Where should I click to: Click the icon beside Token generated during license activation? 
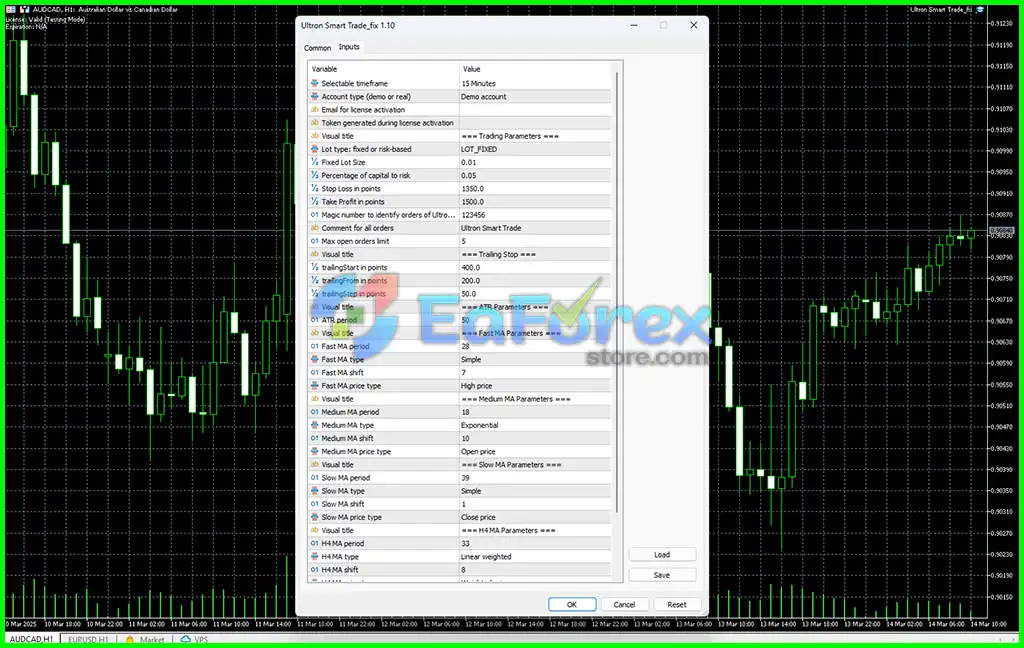click(x=315, y=123)
